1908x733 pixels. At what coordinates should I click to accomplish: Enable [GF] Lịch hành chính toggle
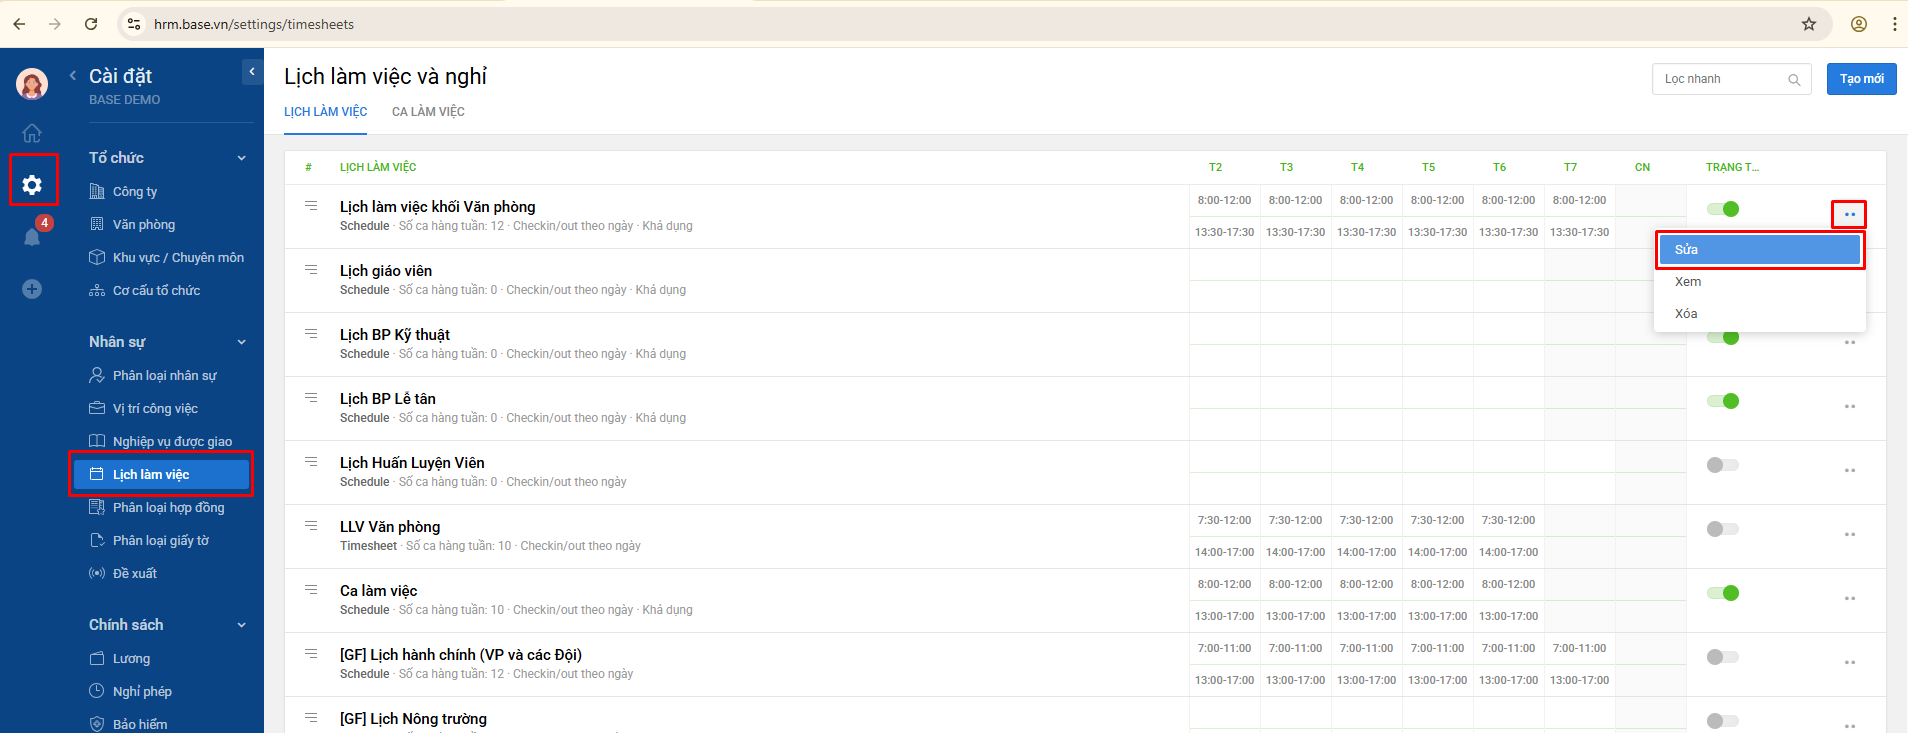[1723, 657]
